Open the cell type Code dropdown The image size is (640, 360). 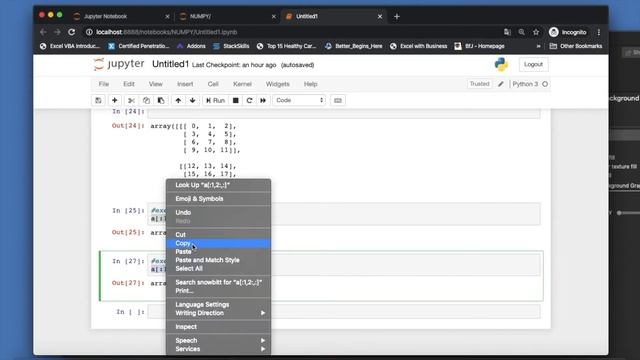point(299,100)
